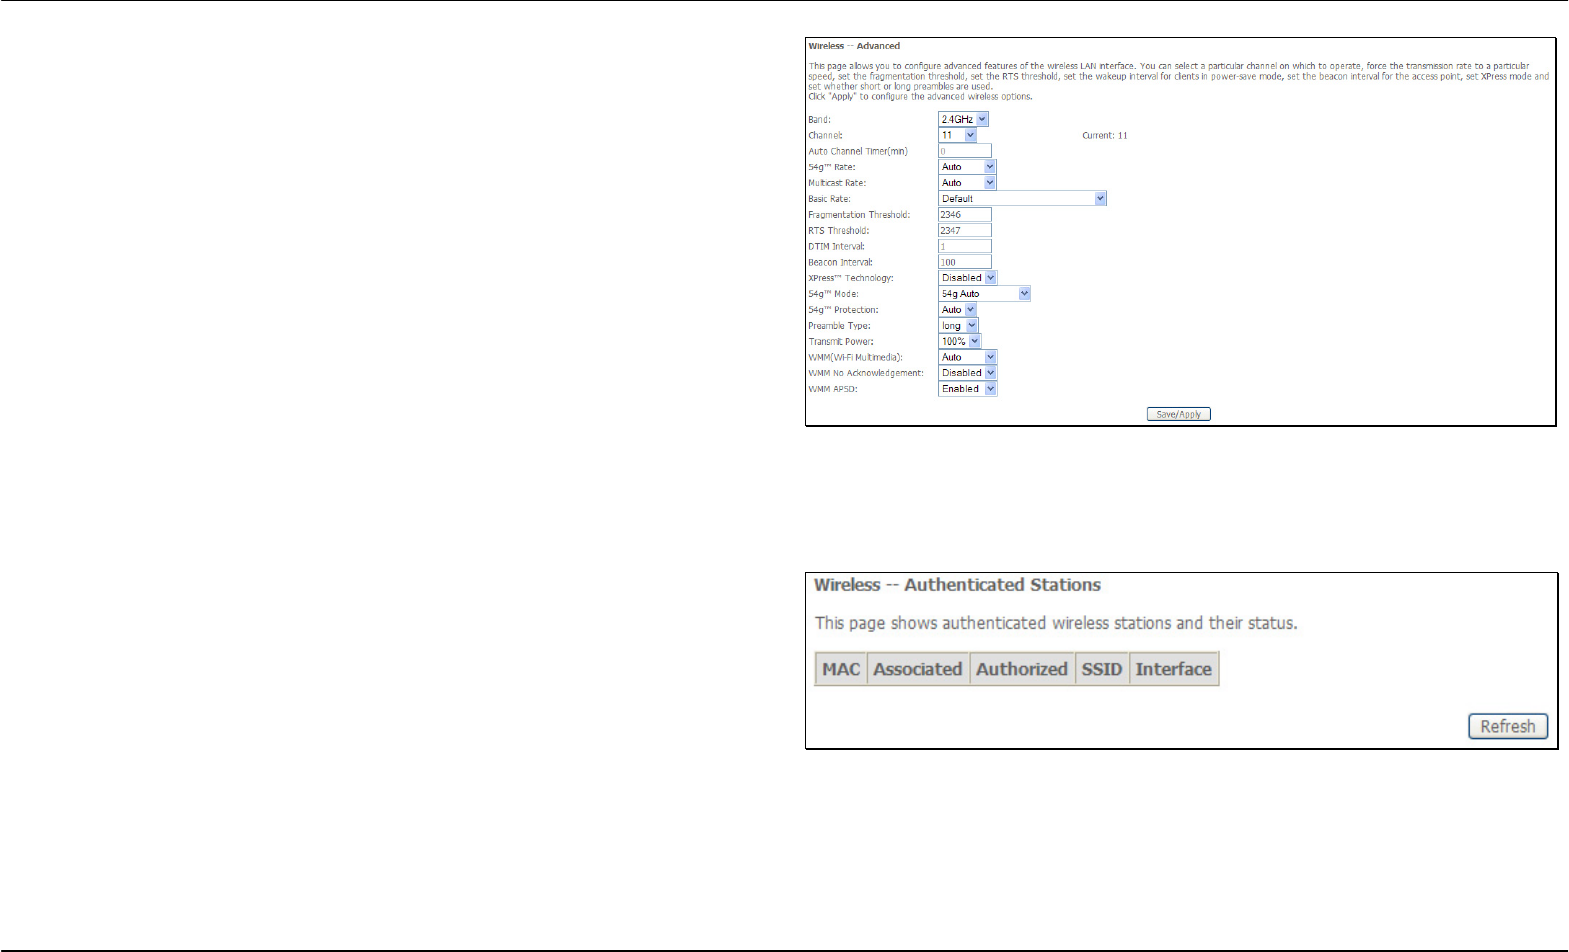Click the MAC column header

coord(841,669)
